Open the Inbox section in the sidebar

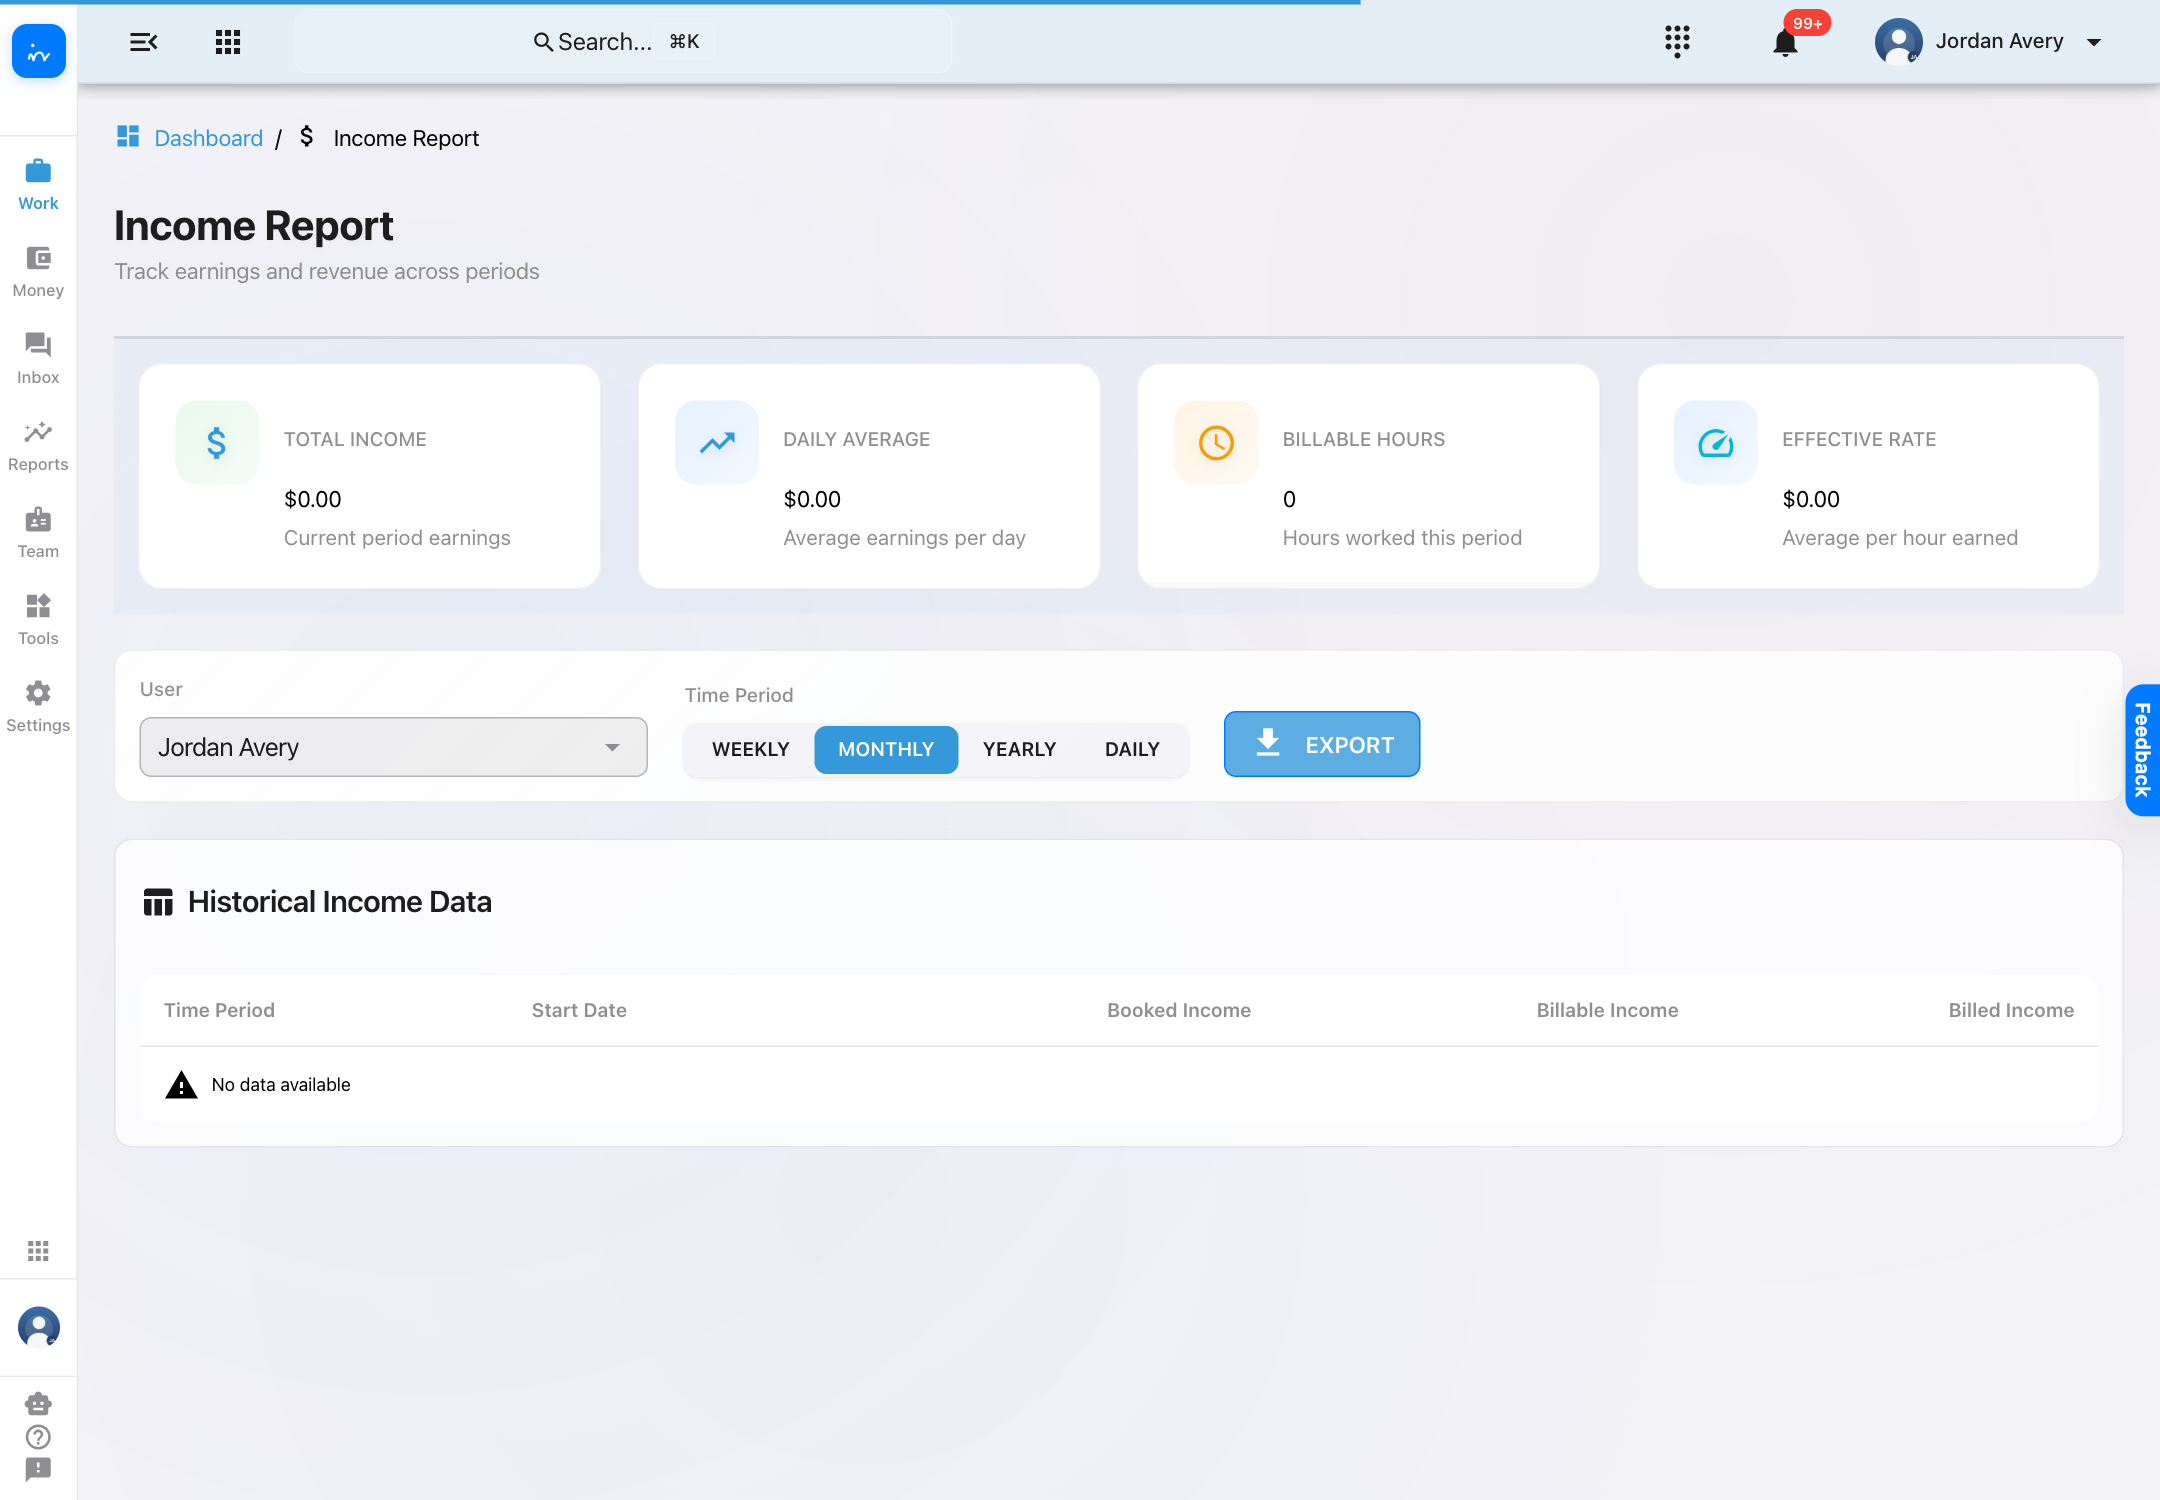[38, 359]
